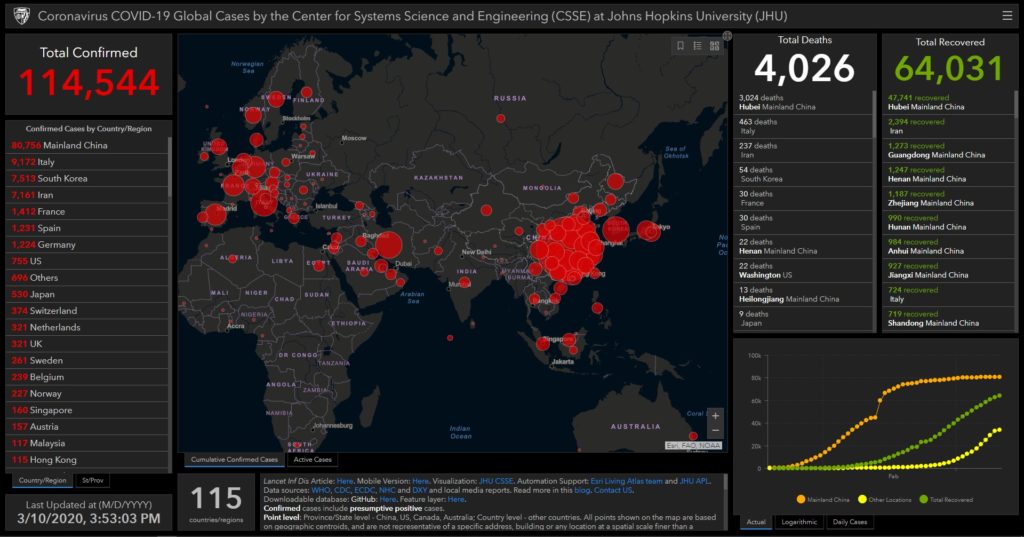Expand the map panel to fullscreen

click(727, 36)
